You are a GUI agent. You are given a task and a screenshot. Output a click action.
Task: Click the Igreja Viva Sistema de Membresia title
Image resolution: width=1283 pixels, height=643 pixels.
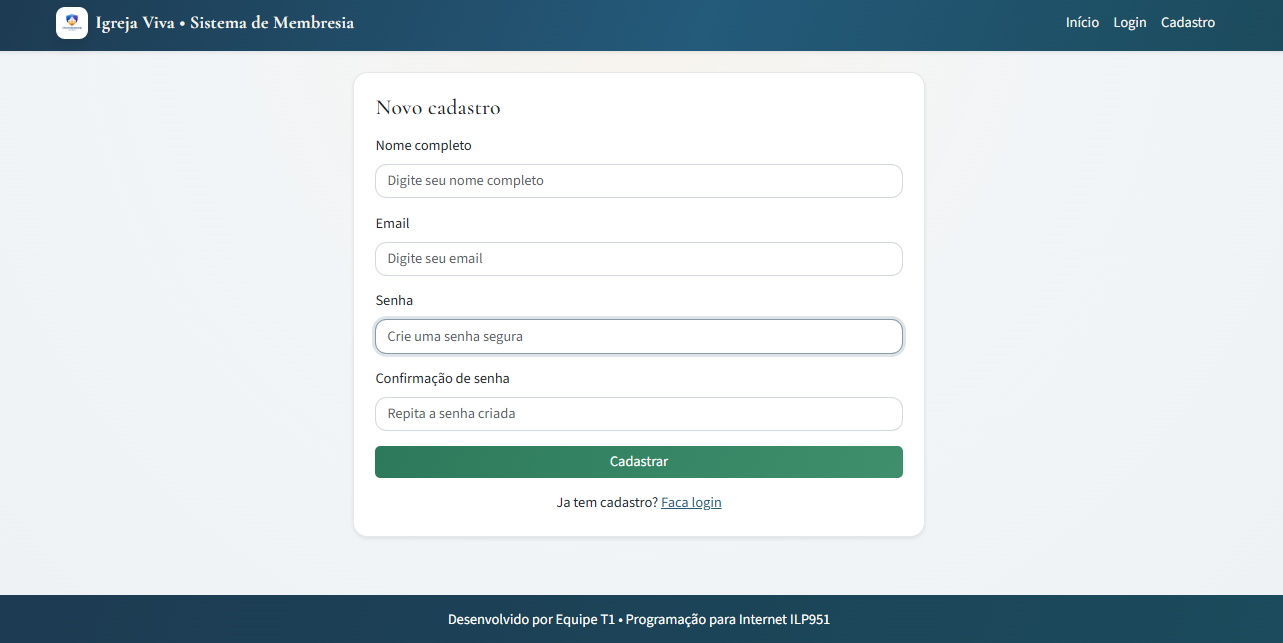tap(225, 23)
